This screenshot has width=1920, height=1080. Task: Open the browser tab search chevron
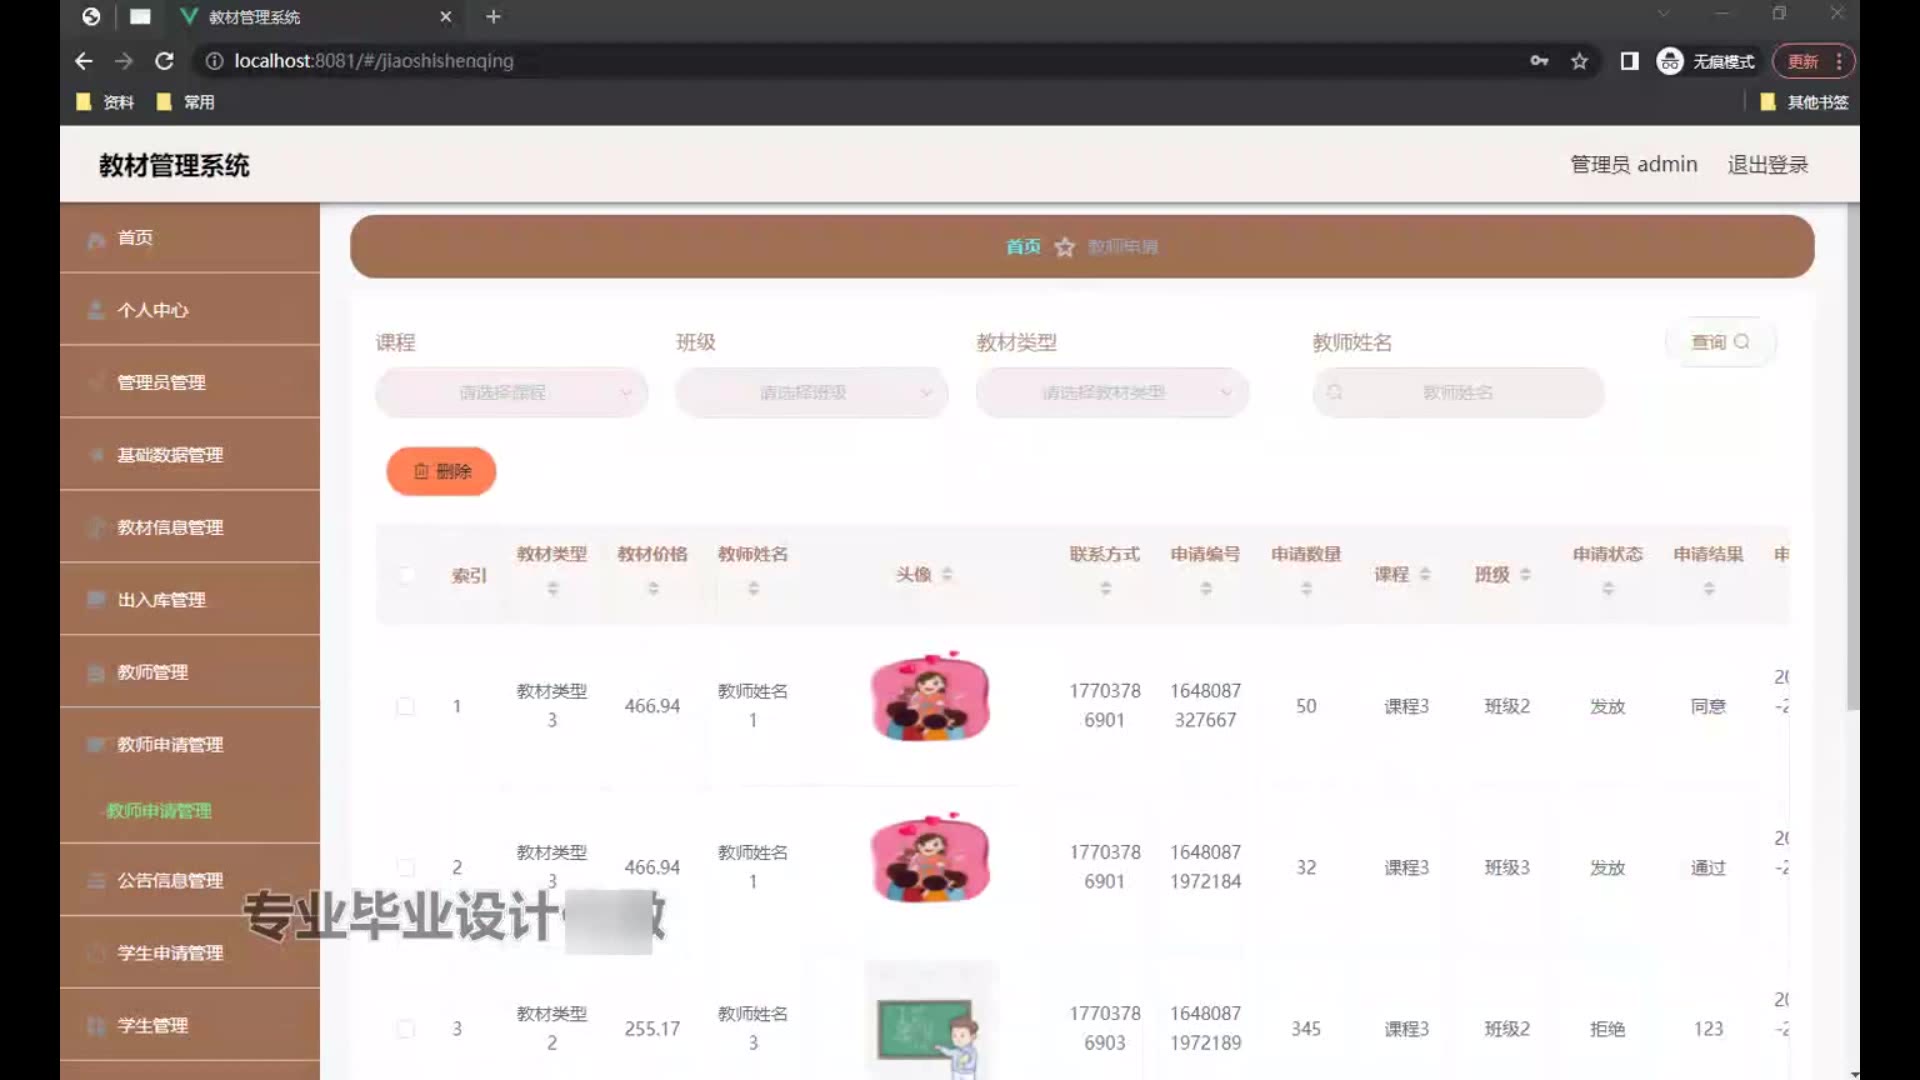1663,14
